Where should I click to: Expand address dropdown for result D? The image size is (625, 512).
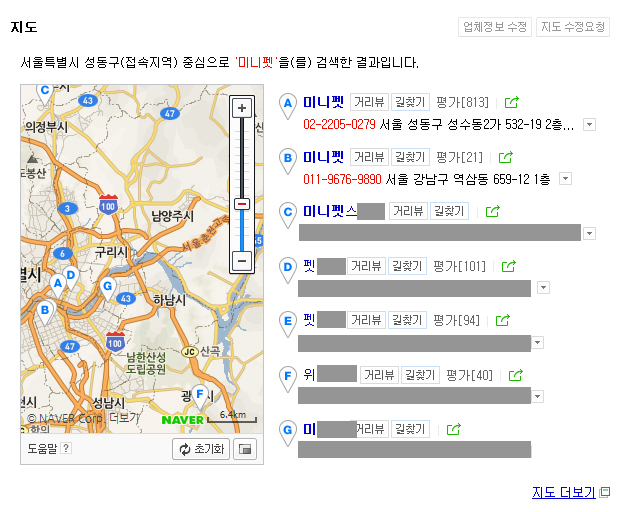coord(543,287)
